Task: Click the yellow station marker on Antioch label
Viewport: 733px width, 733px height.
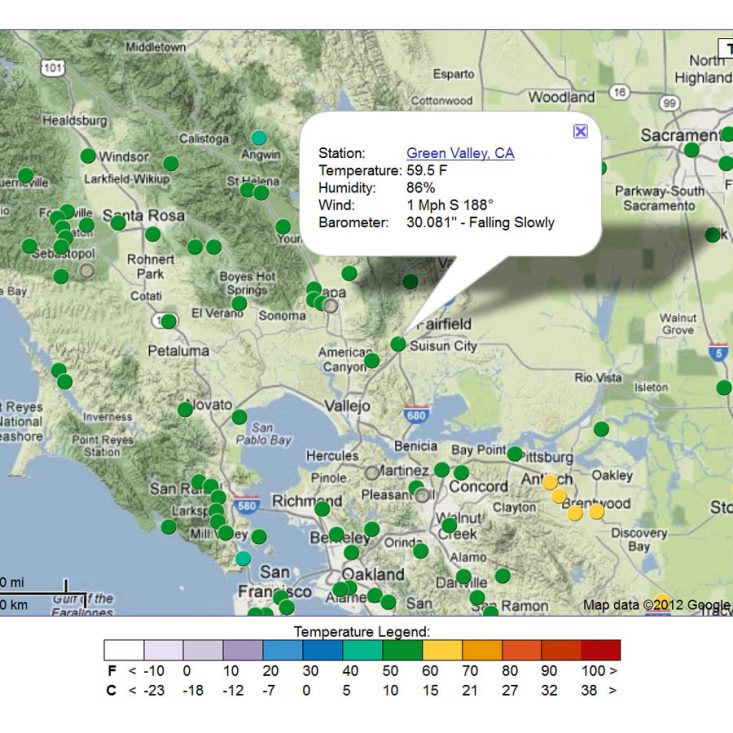Action: coord(550,481)
